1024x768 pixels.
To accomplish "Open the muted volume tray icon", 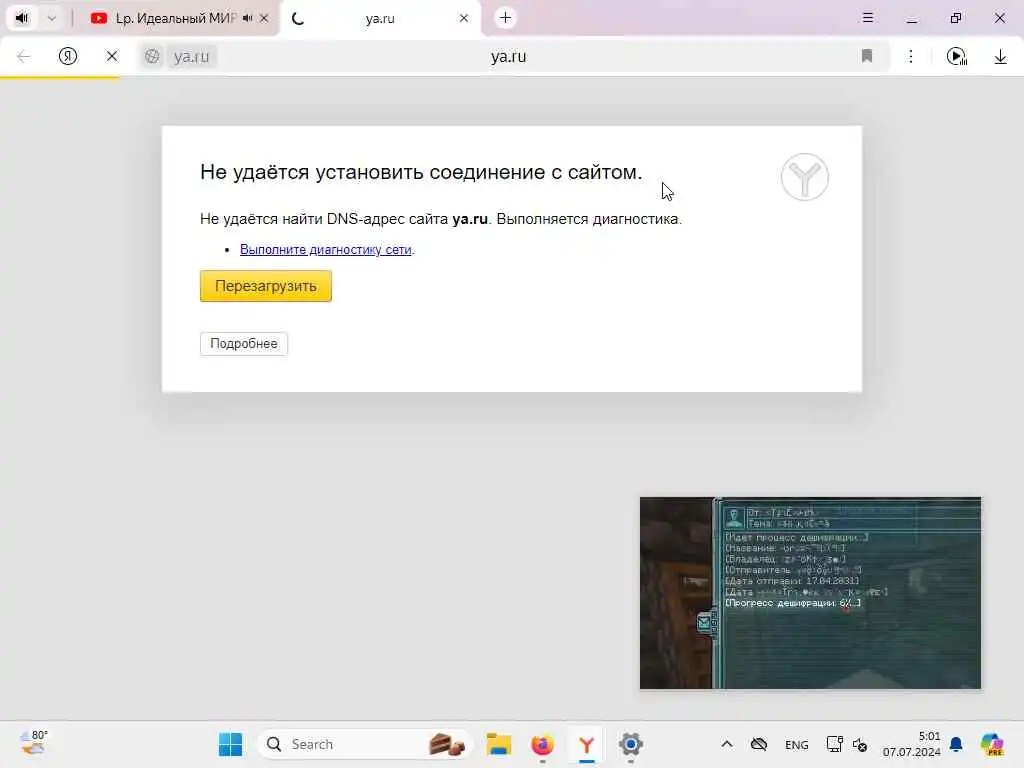I will tap(860, 744).
